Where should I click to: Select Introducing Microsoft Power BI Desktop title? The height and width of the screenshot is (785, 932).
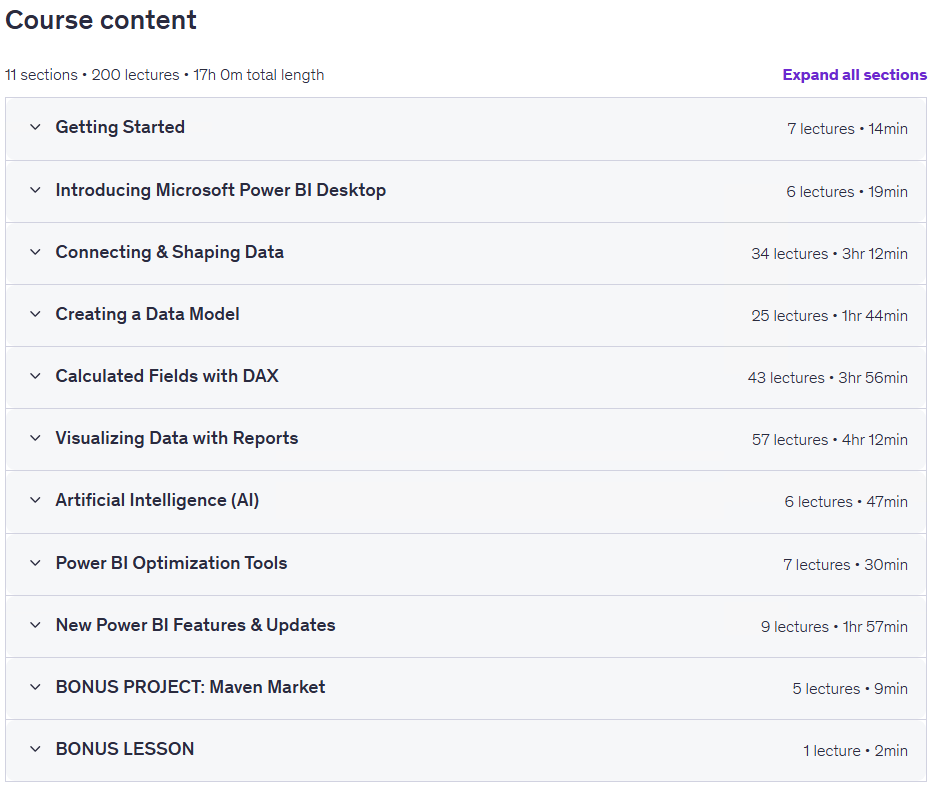pyautogui.click(x=221, y=190)
